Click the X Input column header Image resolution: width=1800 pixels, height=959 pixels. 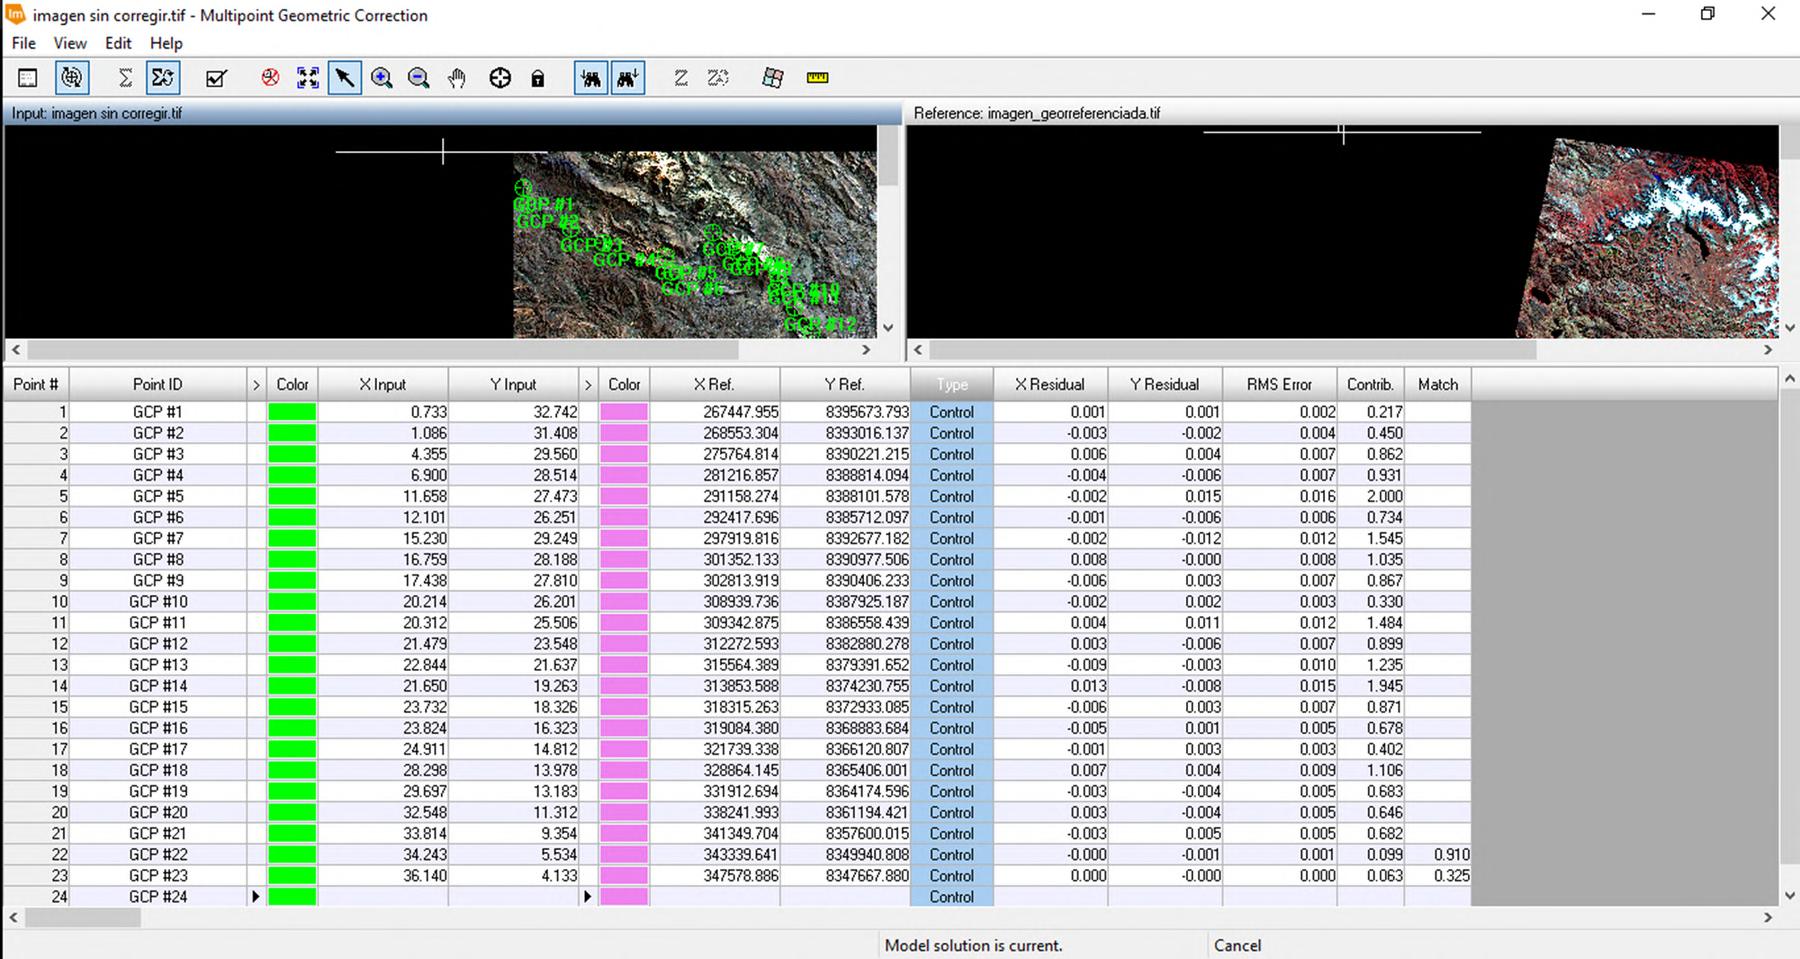[383, 384]
